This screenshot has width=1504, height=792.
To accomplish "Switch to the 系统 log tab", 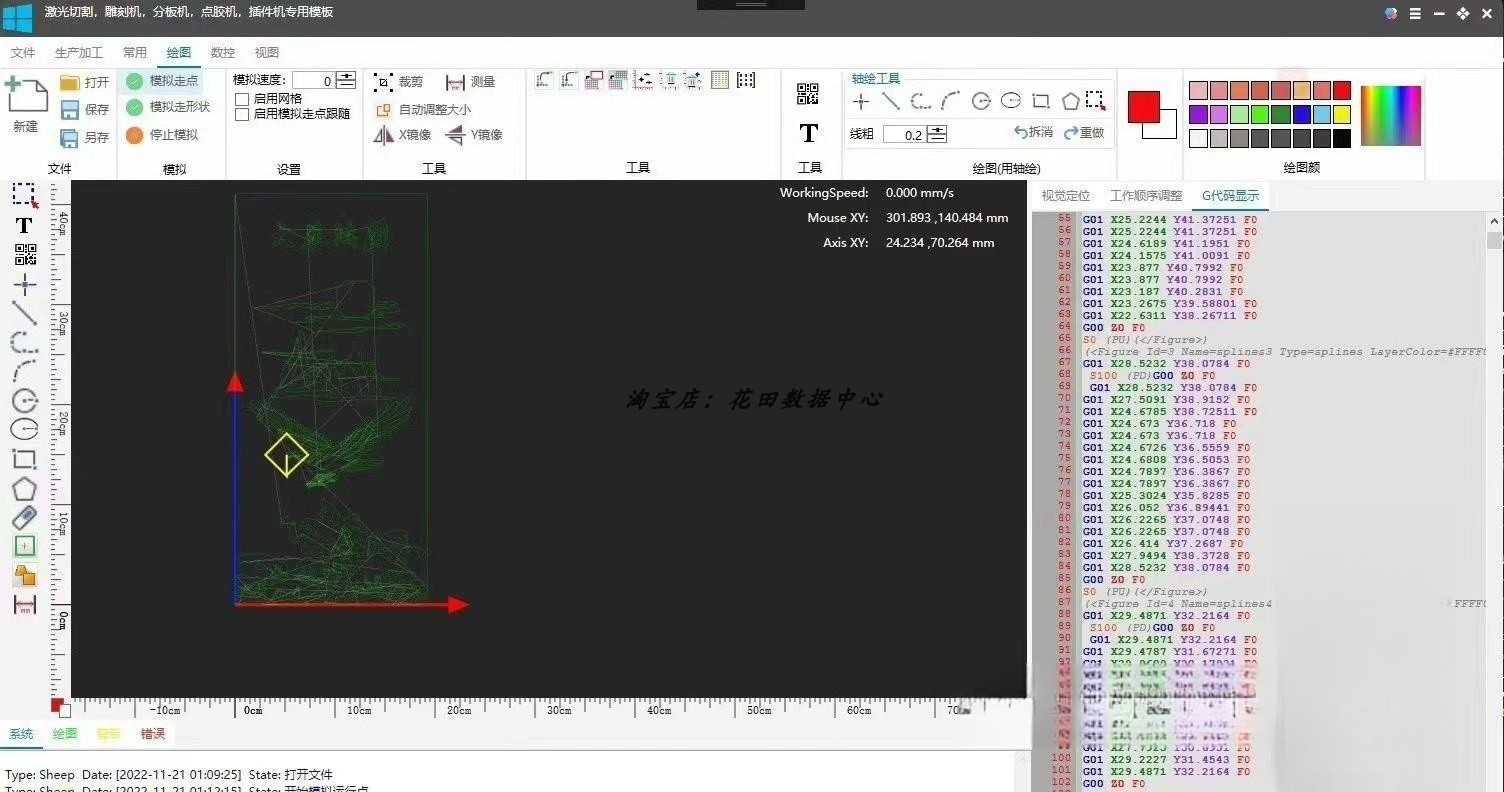I will click(x=21, y=734).
